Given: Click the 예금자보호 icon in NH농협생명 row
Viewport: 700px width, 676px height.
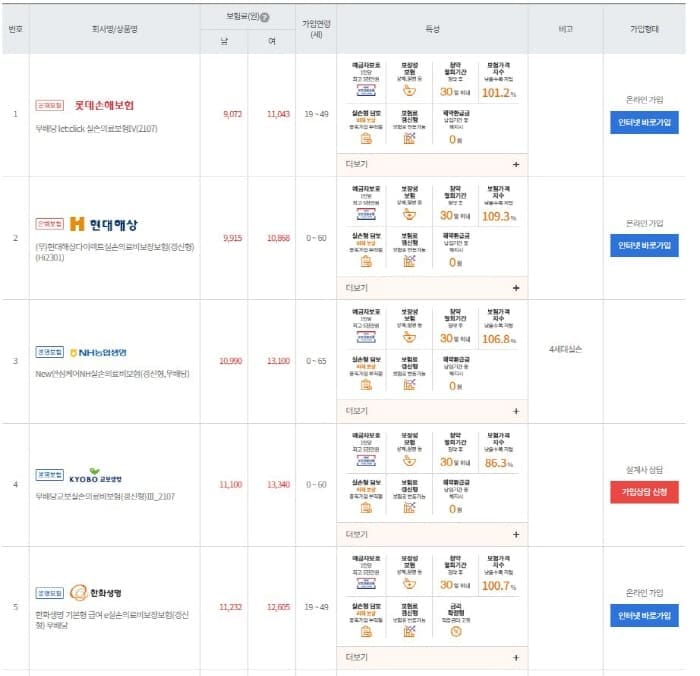Looking at the screenshot, I should pos(366,337).
